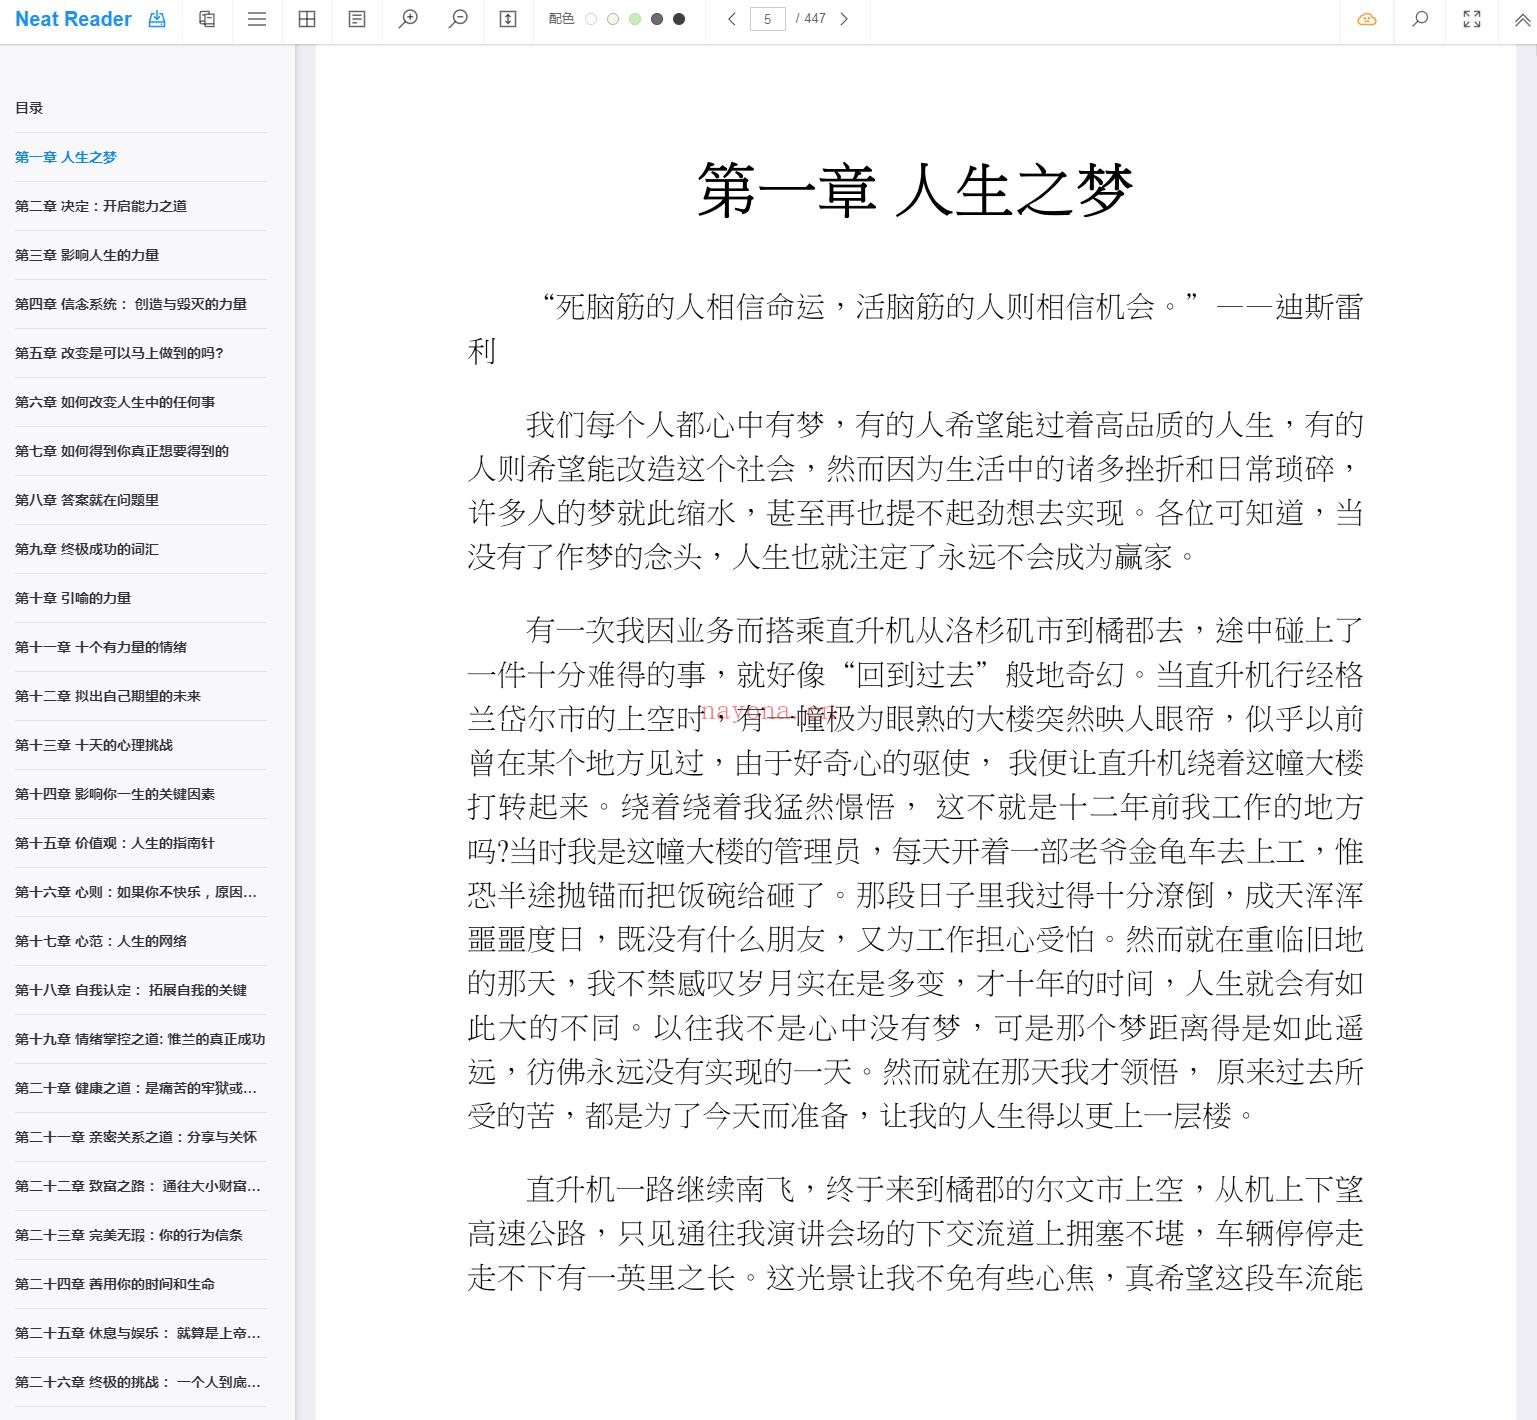1537x1420 pixels.
Task: Click the word 迪斯雷 in the quote line
Action: coord(1319,307)
